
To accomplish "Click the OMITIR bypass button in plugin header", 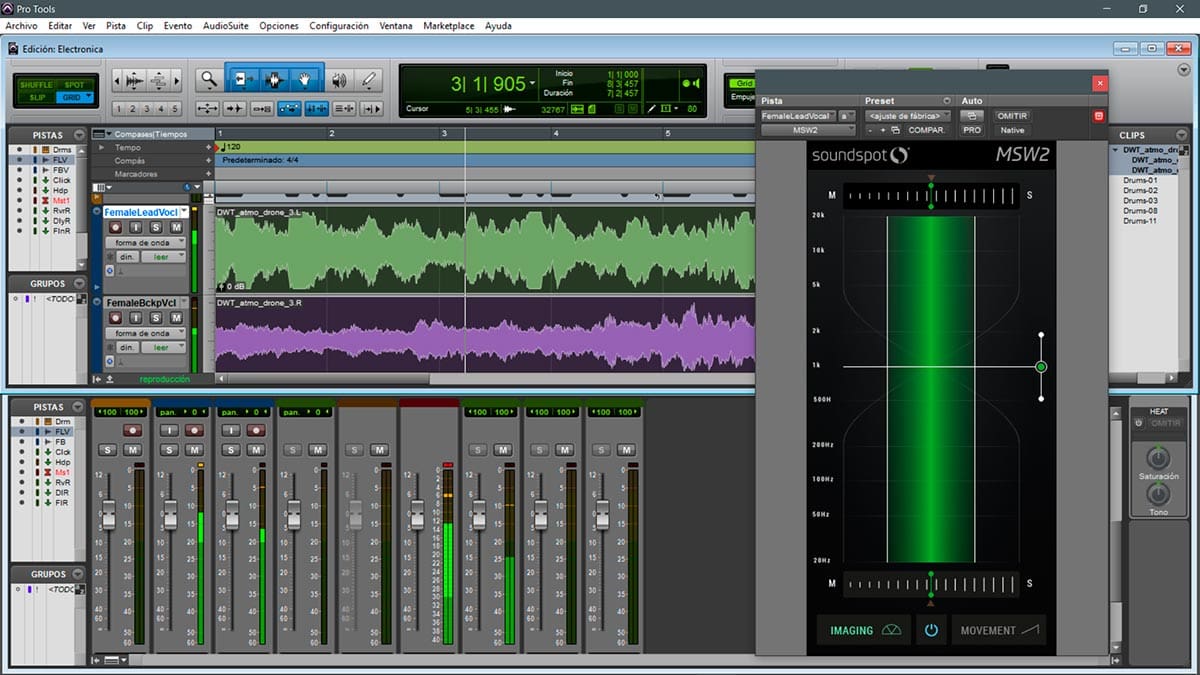I will 1012,116.
